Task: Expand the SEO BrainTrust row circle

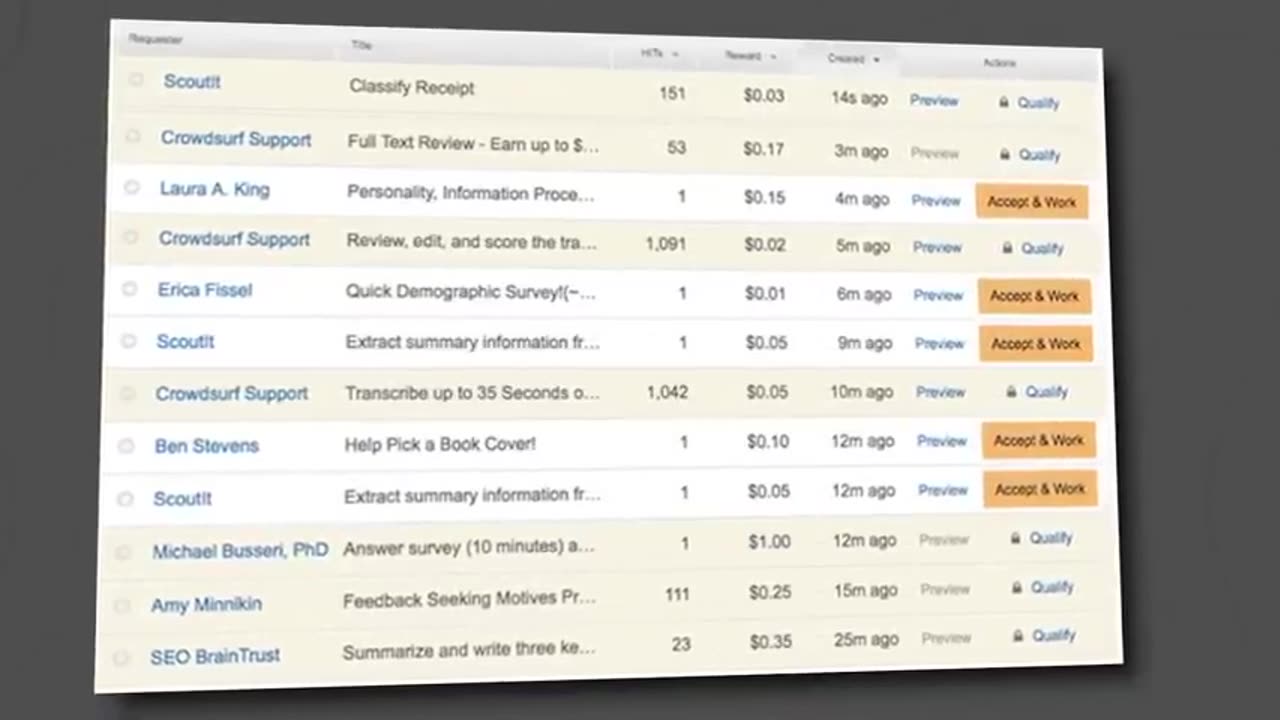Action: click(x=121, y=657)
